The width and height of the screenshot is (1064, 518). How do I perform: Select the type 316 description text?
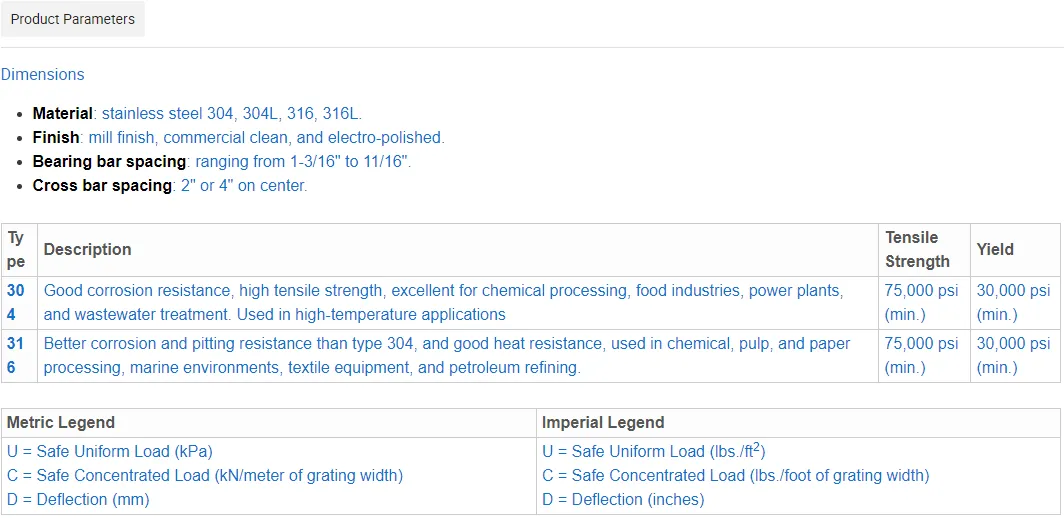(x=446, y=355)
